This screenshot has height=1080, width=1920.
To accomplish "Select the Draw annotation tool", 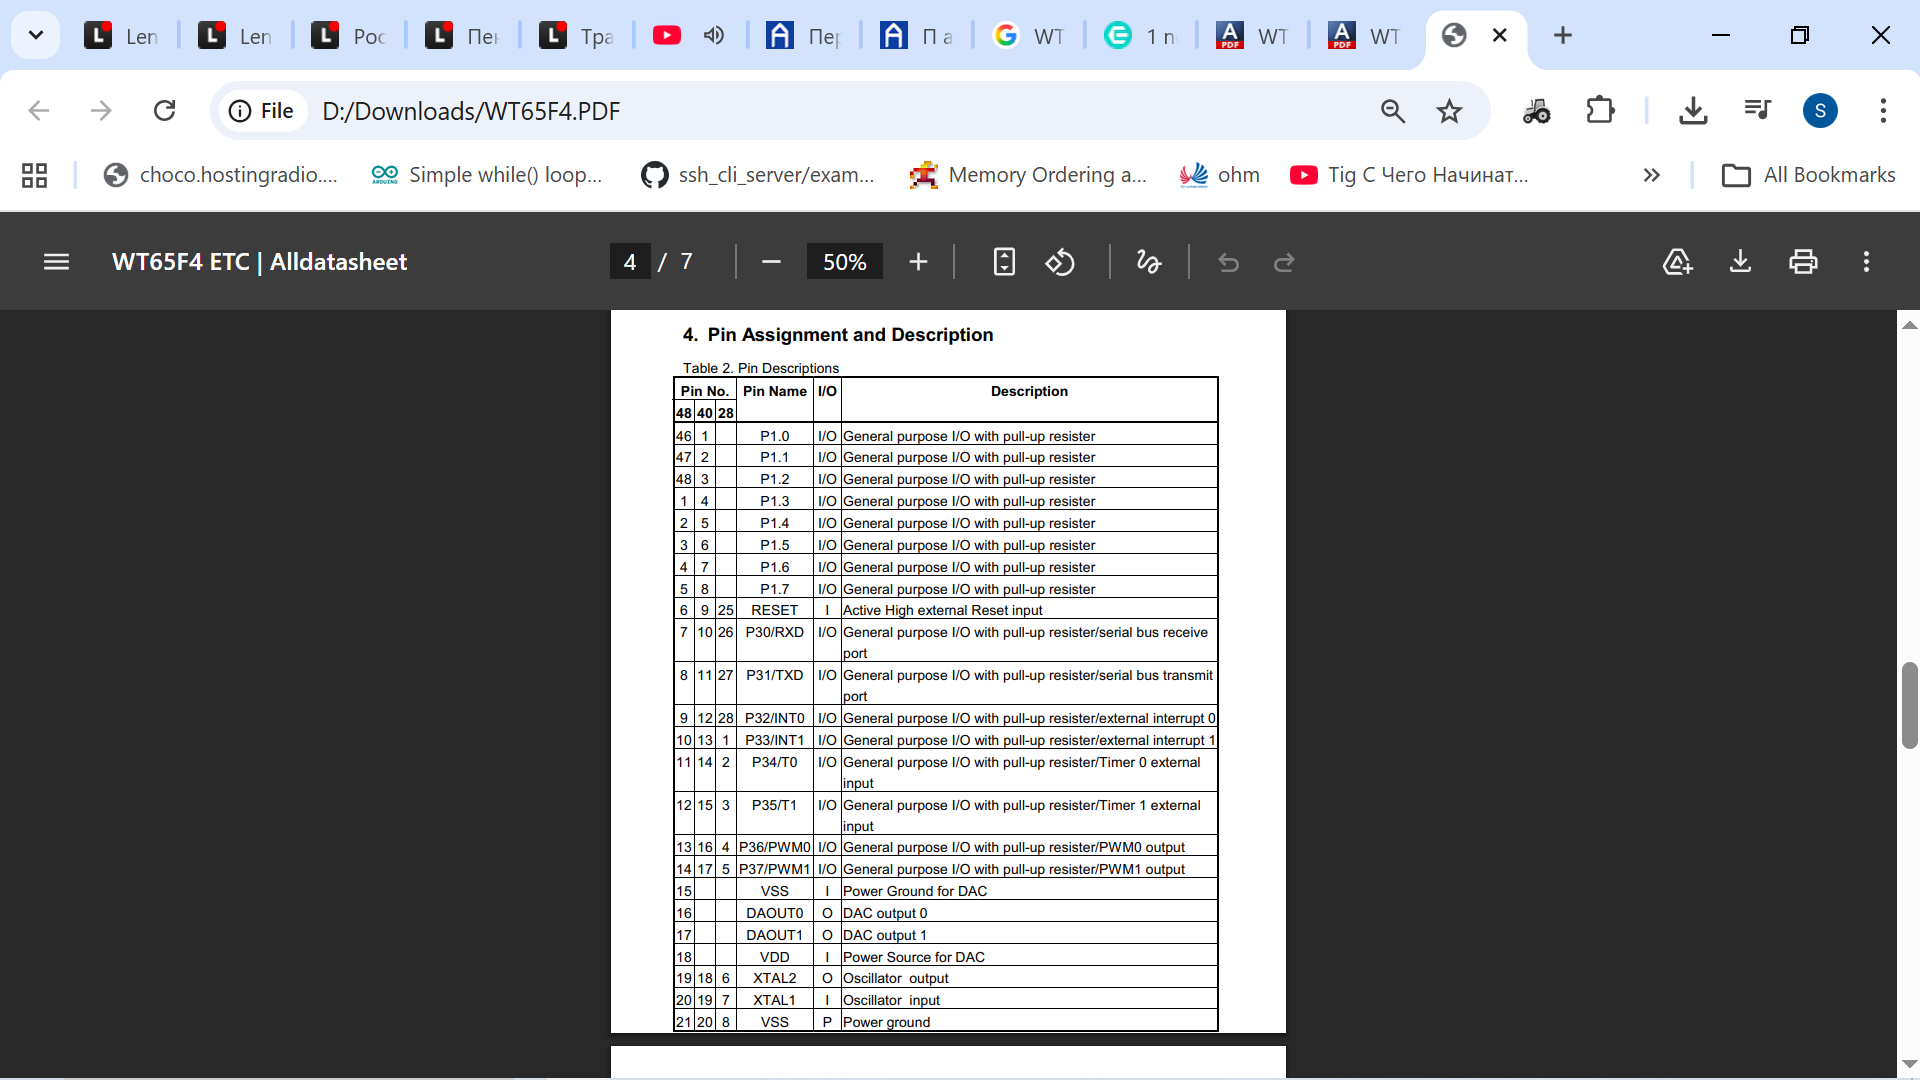I will [x=1149, y=262].
